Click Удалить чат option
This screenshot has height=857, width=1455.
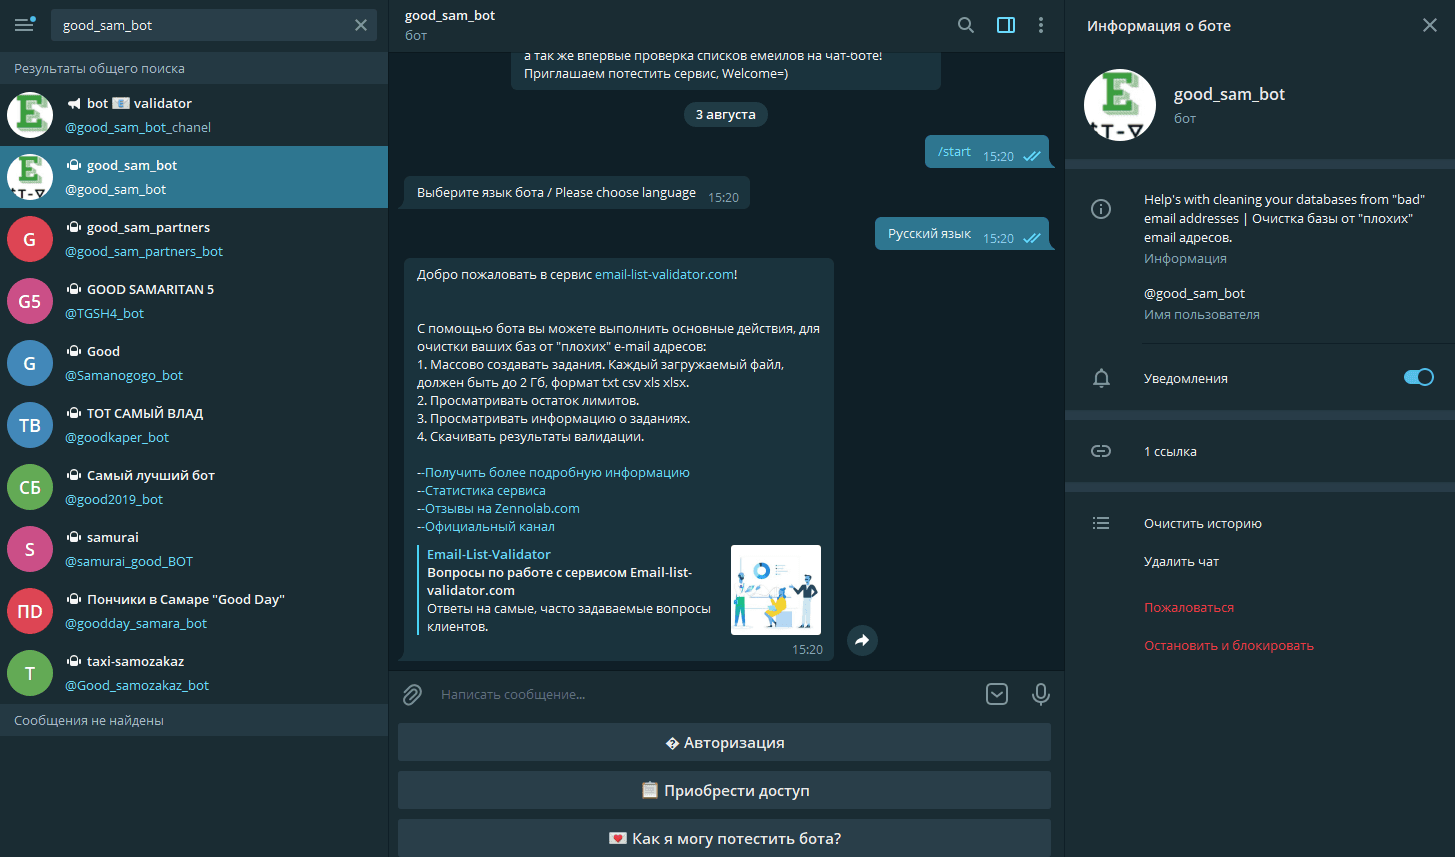[1182, 561]
